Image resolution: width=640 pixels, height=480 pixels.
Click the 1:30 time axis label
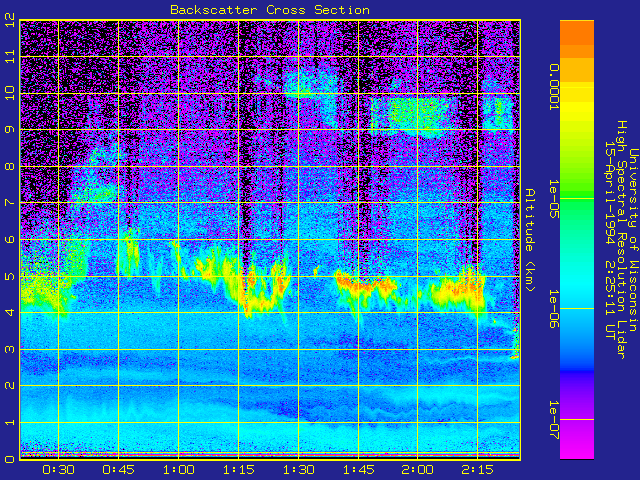point(298,470)
